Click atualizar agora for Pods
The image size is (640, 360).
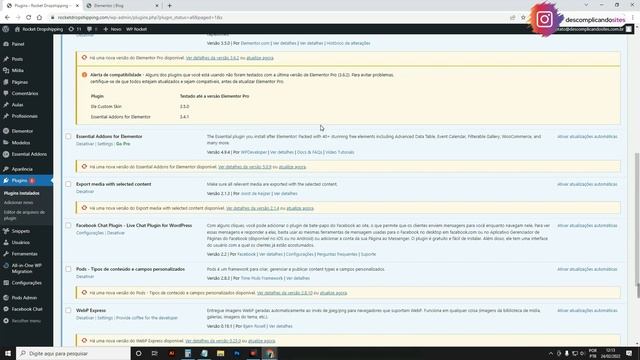coord(333,293)
